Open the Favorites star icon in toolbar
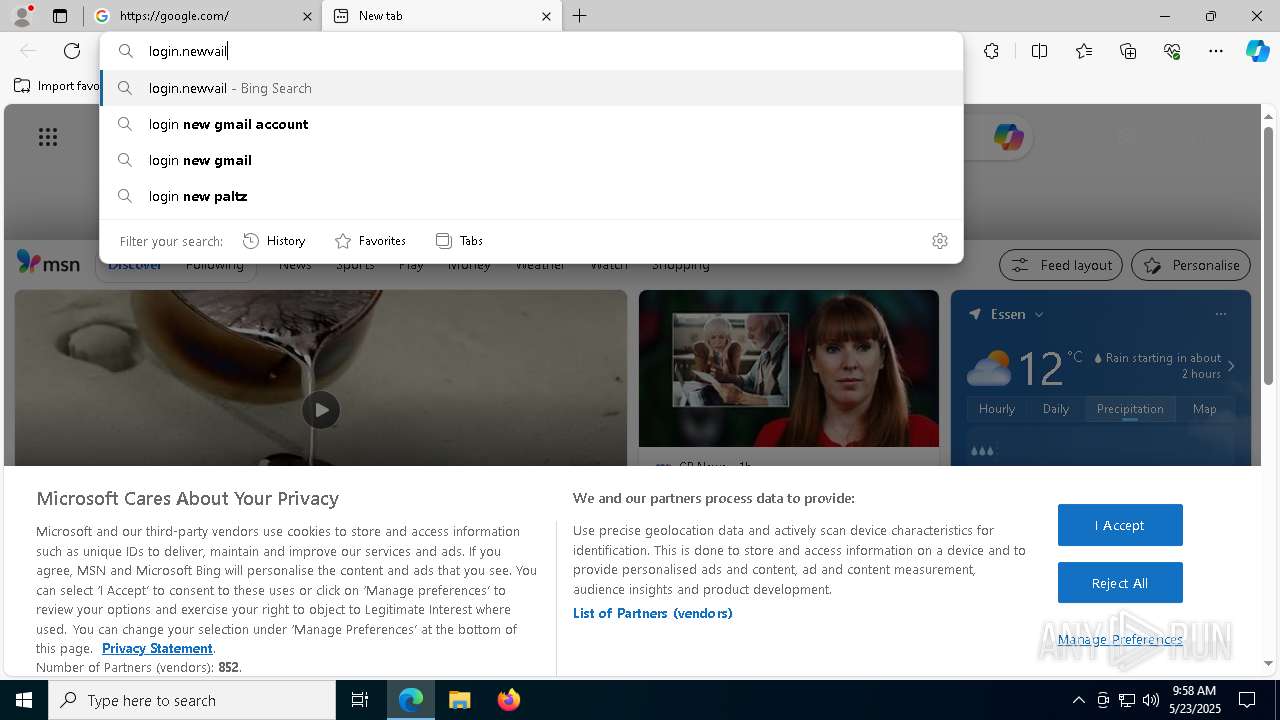The image size is (1280, 720). pos(1084,51)
